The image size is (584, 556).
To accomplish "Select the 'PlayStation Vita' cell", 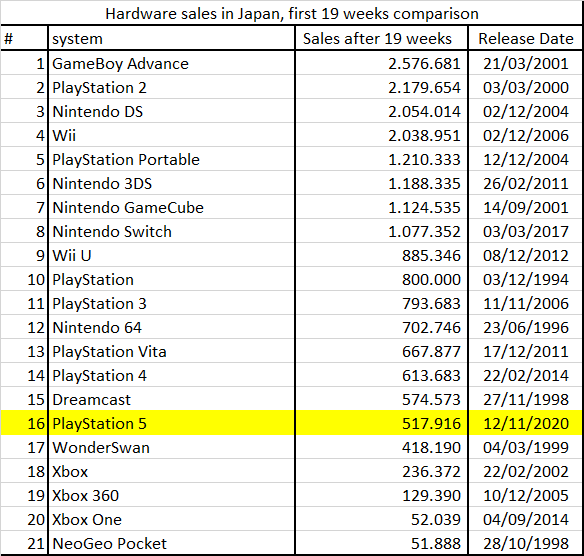I will pyautogui.click(x=109, y=352).
